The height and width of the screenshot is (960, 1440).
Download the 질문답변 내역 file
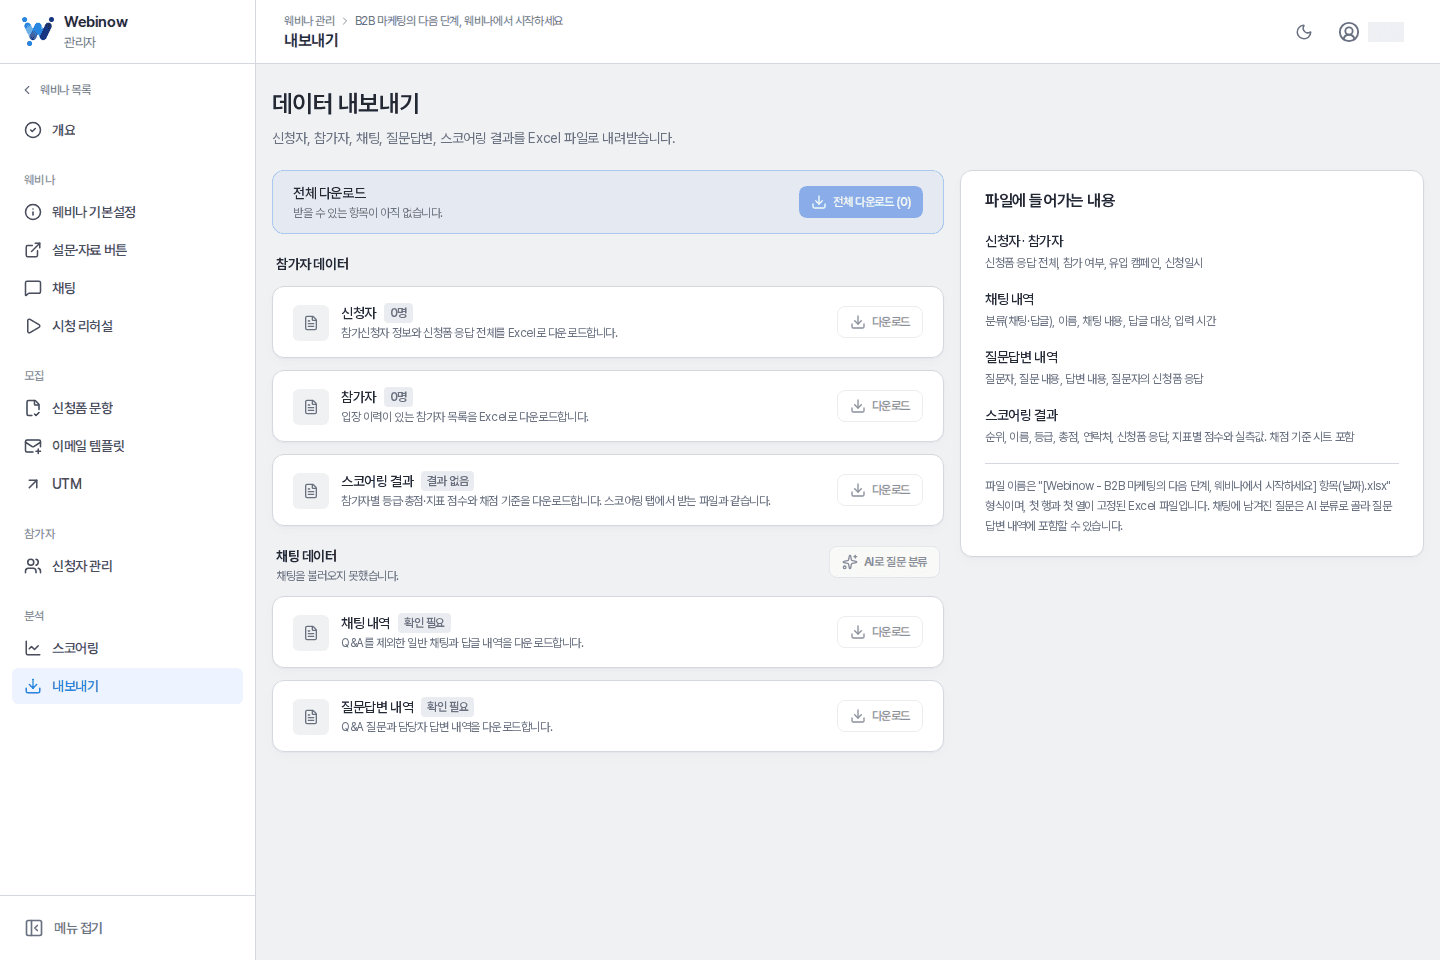point(880,716)
